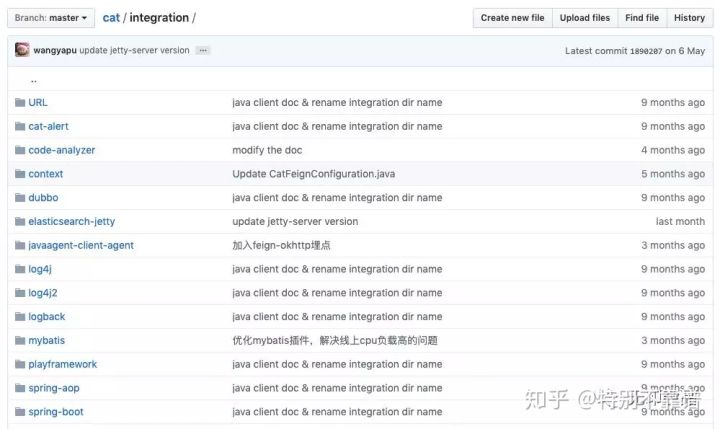
Task: Click the dubbo folder icon
Action: (x=20, y=198)
